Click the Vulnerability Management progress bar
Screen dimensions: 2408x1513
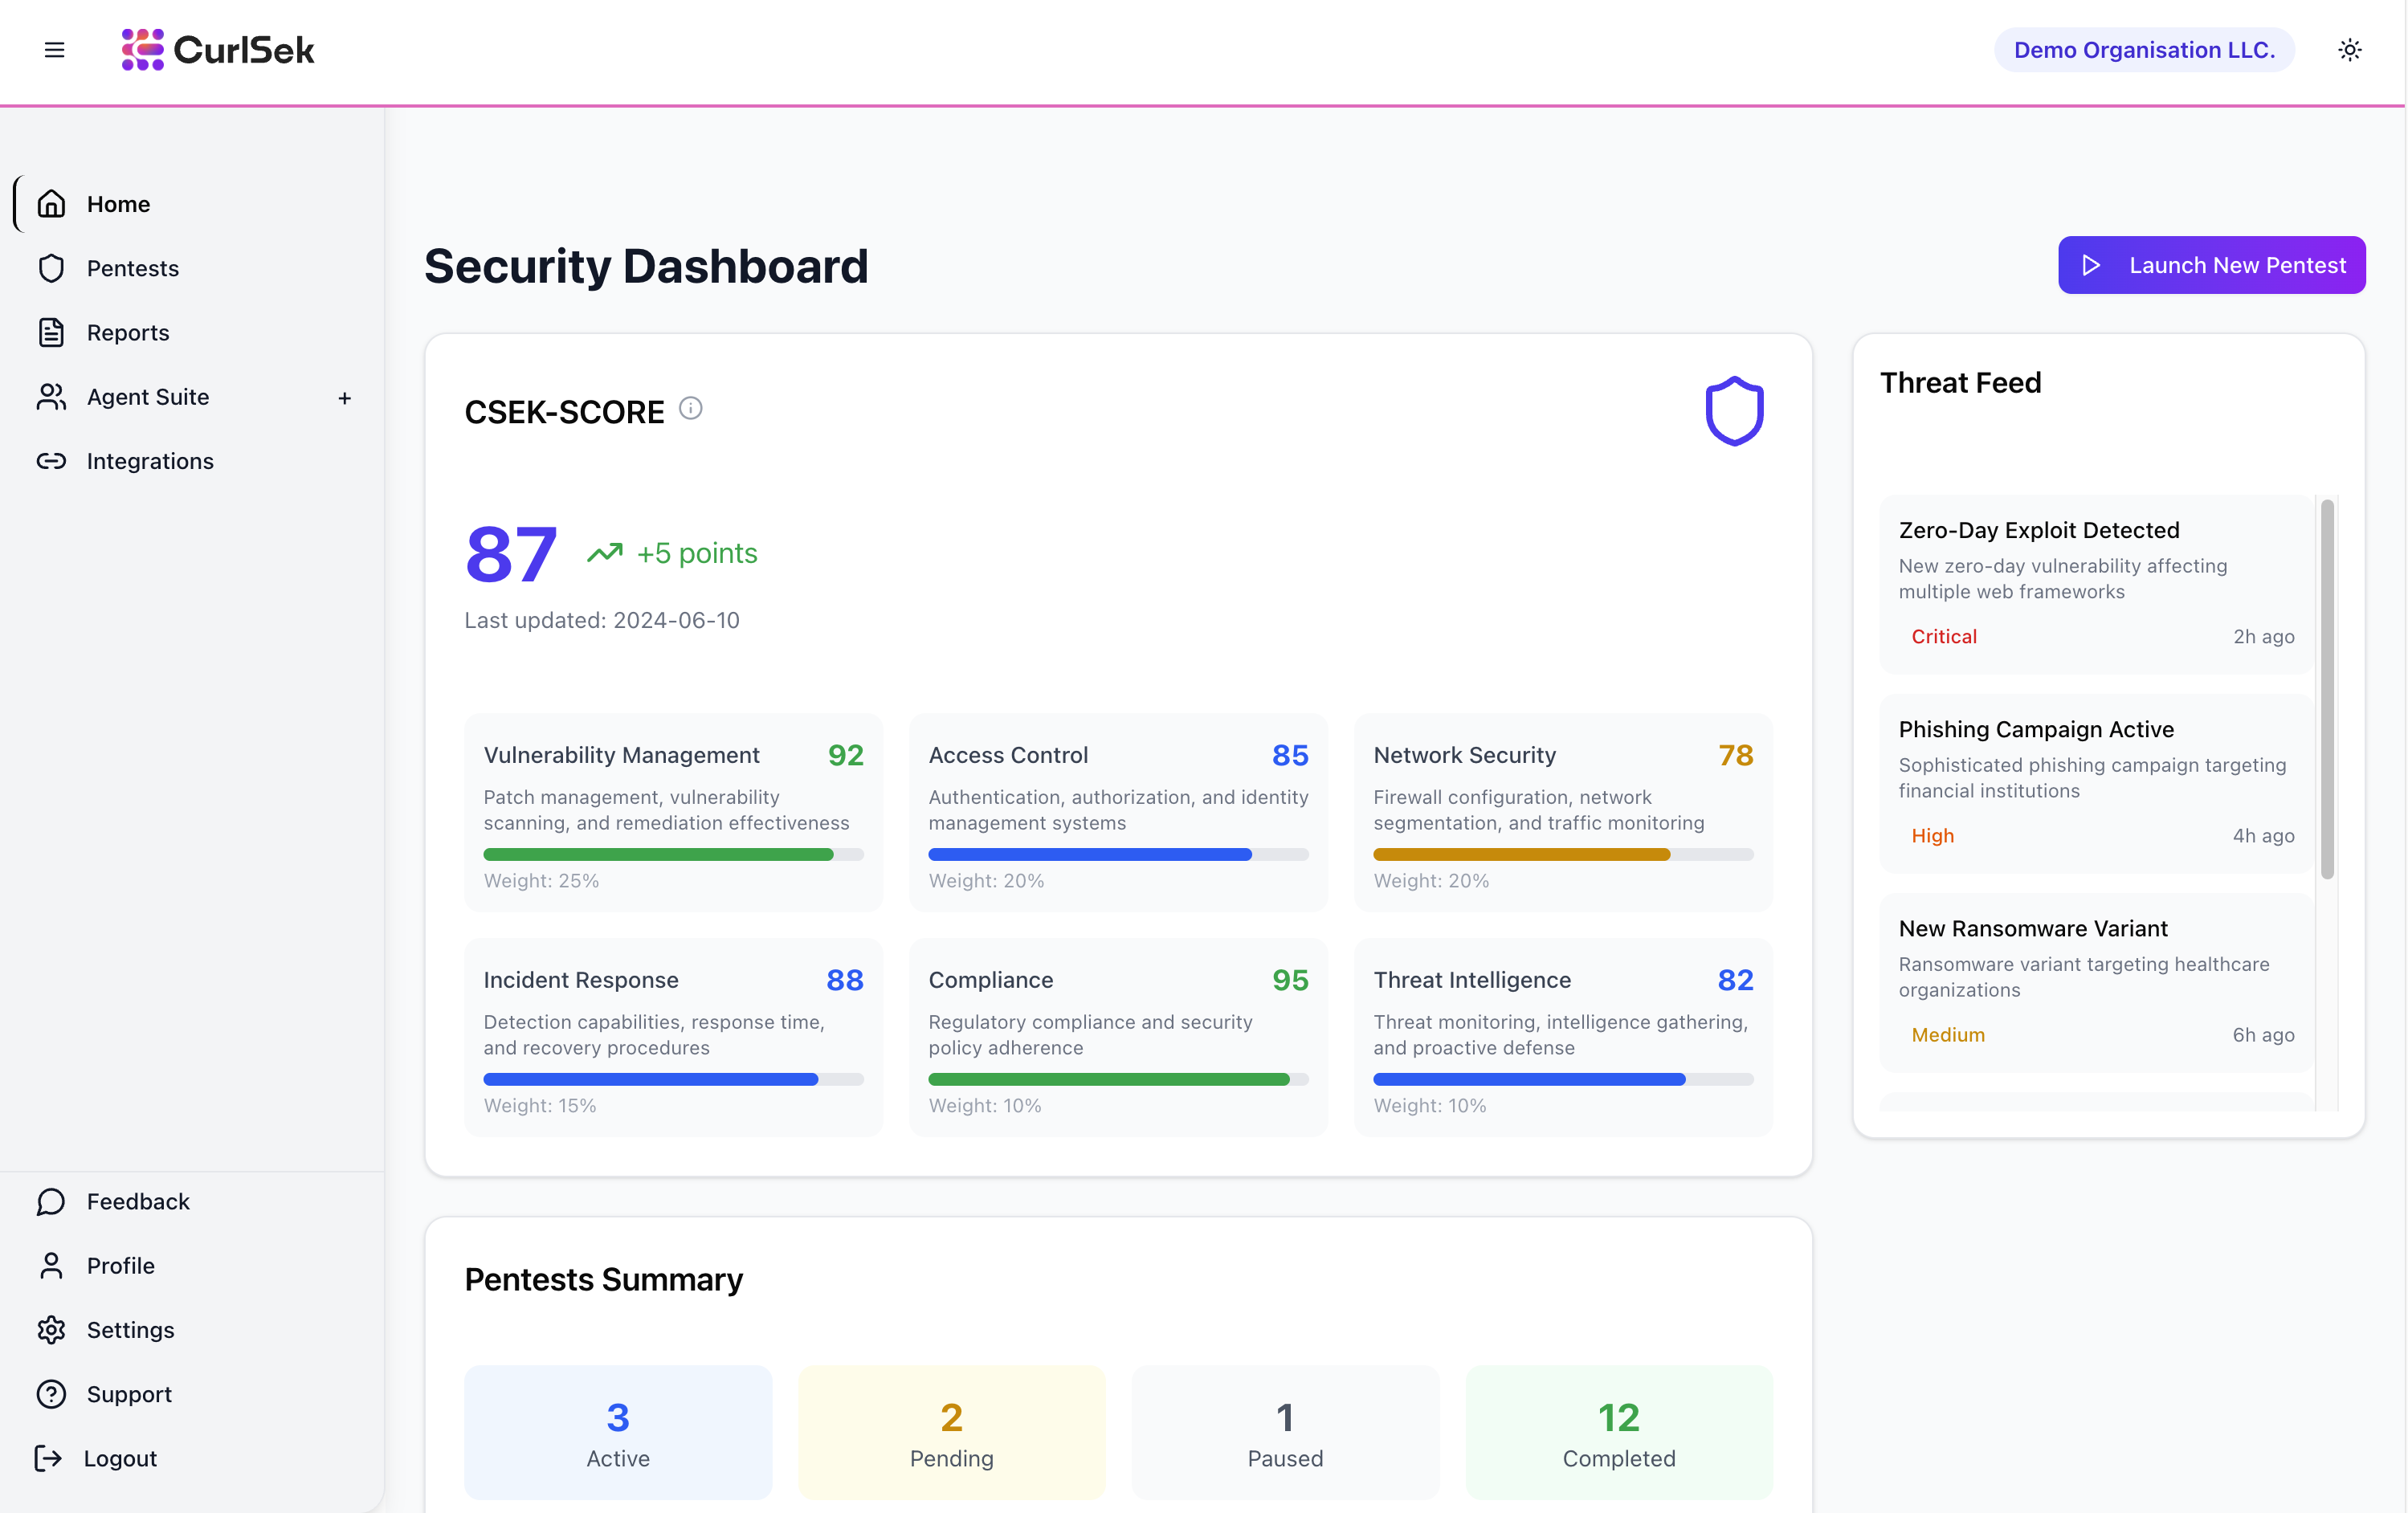click(672, 854)
